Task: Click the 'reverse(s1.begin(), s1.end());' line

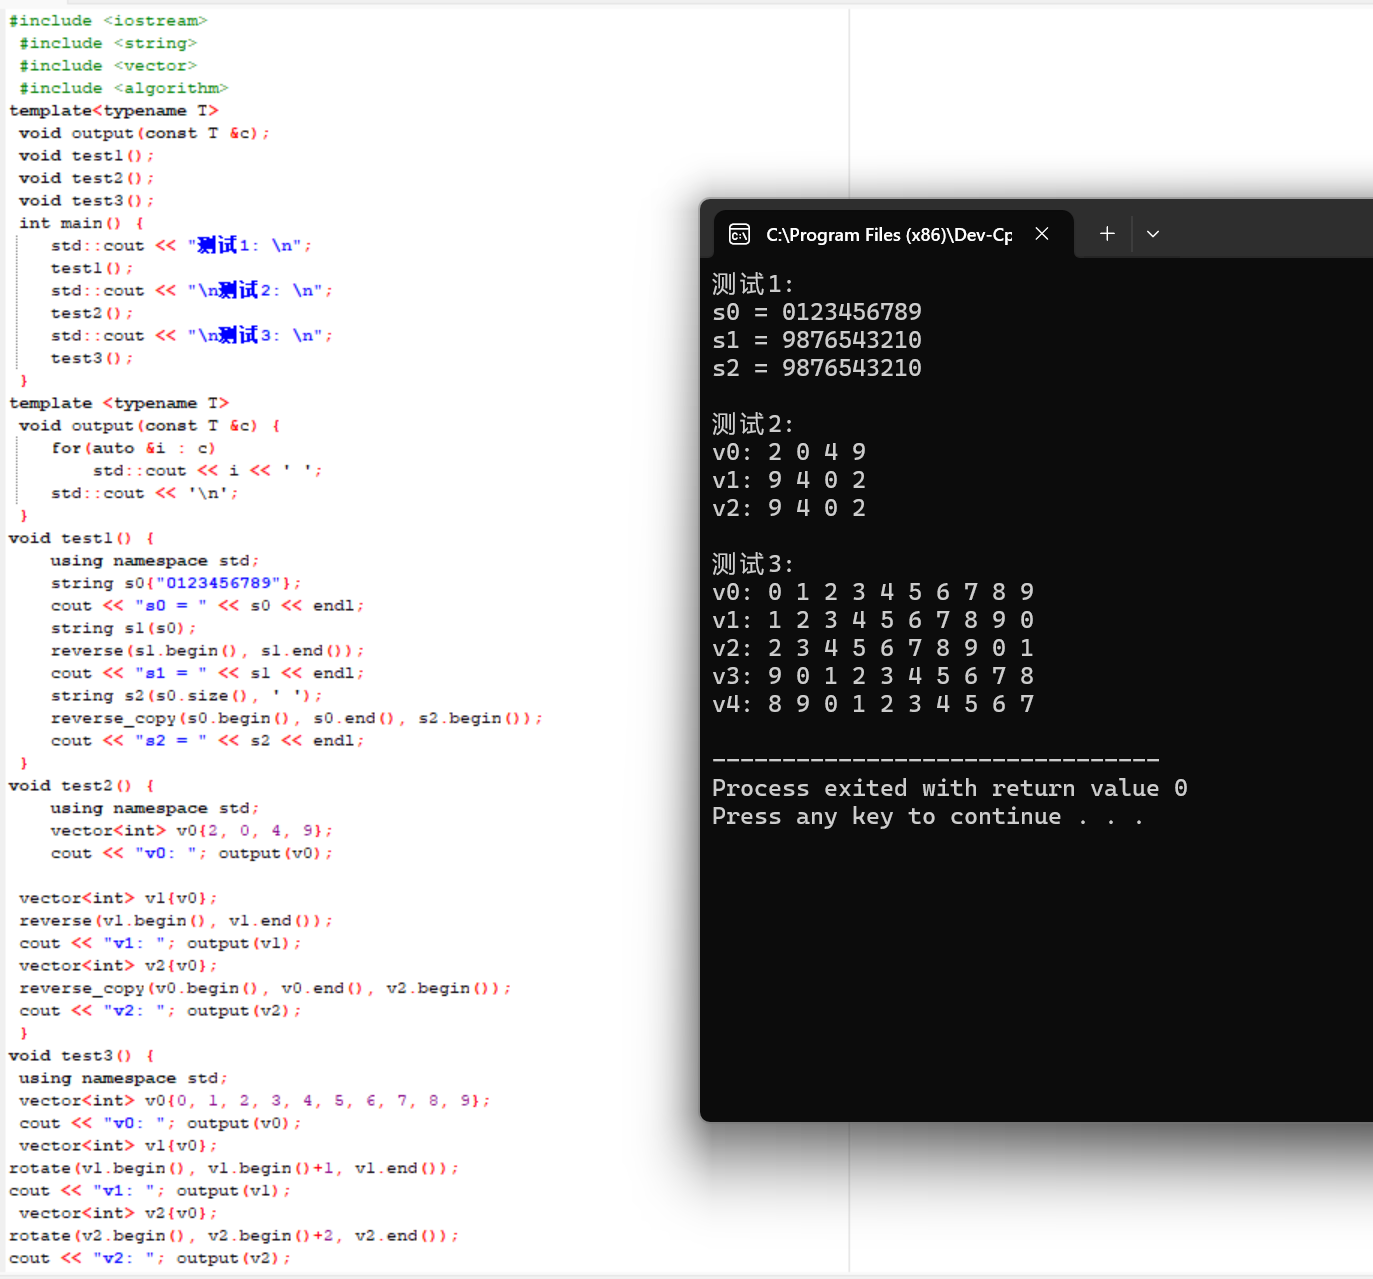Action: (x=208, y=651)
